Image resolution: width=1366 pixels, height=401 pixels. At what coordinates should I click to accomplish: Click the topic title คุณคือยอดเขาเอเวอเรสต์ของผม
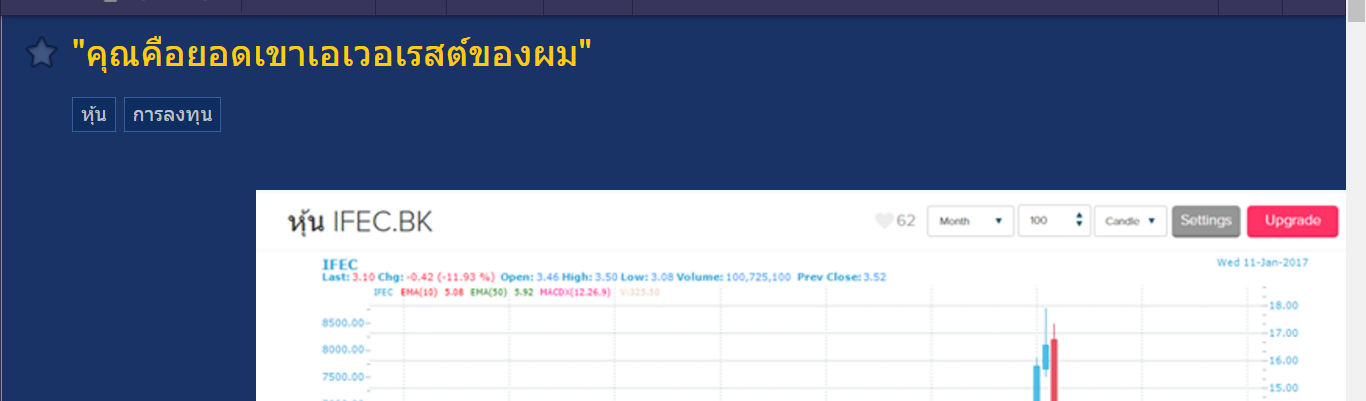333,54
